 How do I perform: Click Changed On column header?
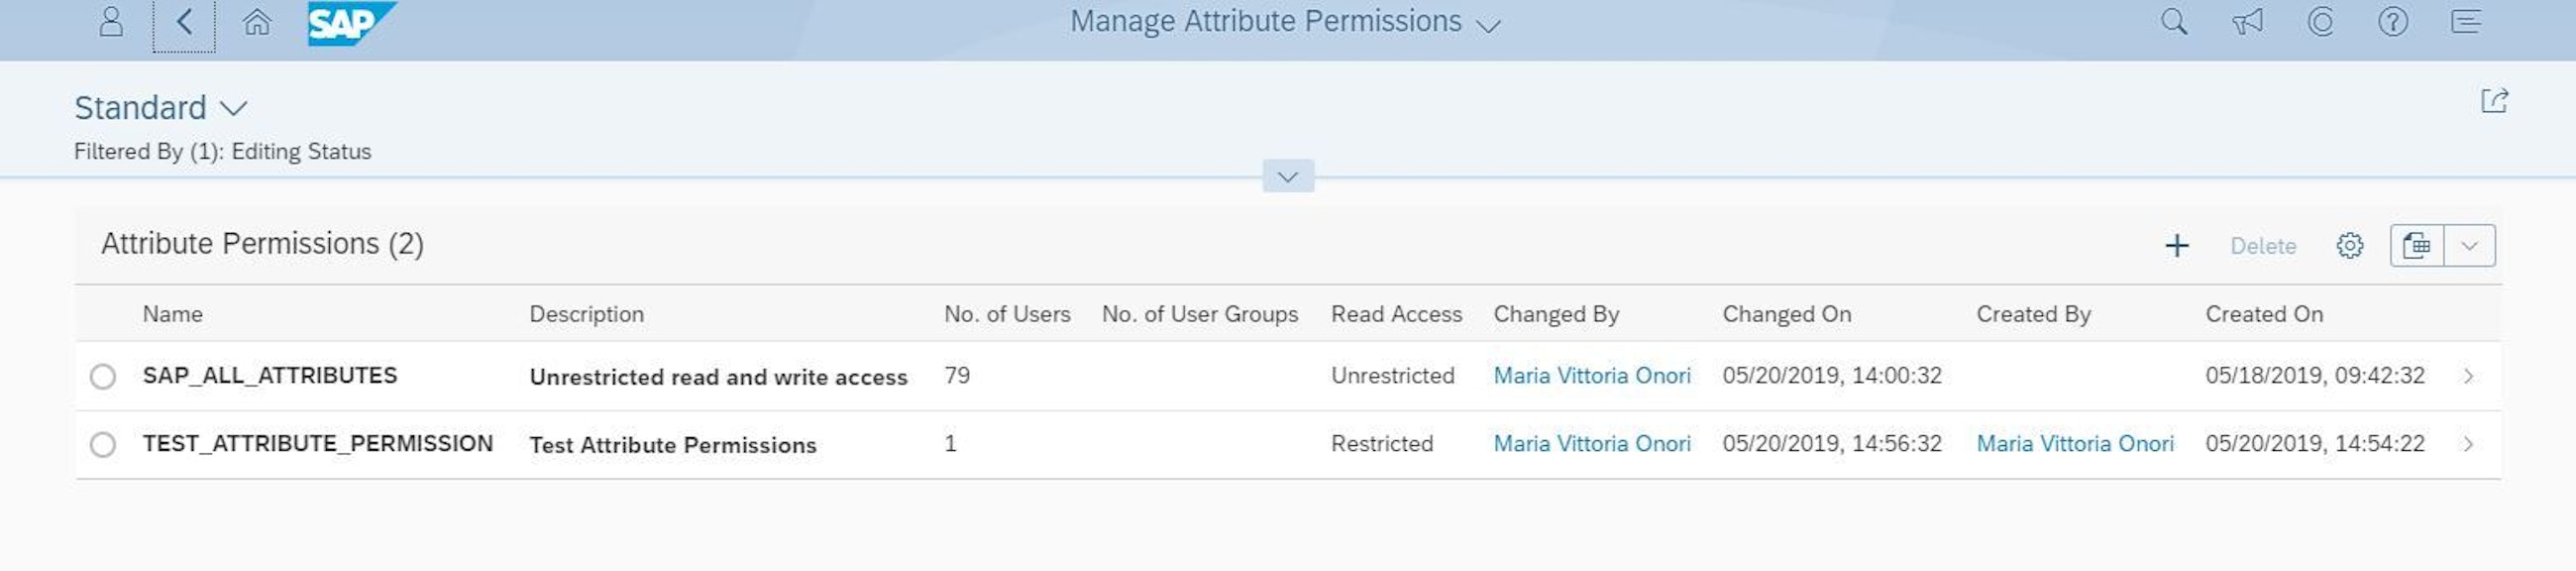[x=1787, y=314]
